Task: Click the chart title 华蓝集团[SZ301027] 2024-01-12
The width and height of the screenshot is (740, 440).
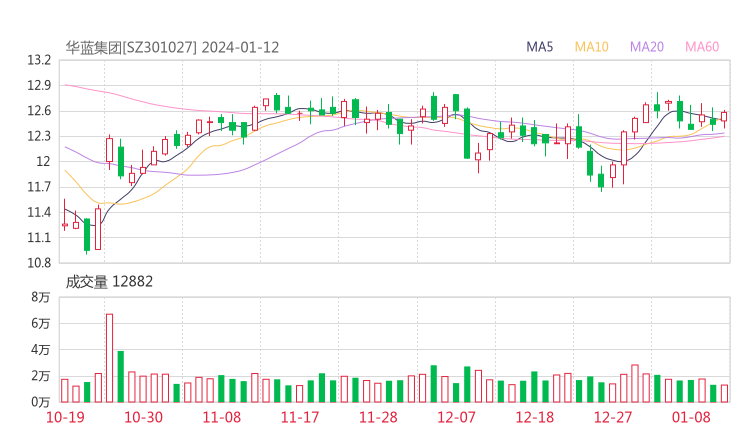Action: [x=172, y=48]
